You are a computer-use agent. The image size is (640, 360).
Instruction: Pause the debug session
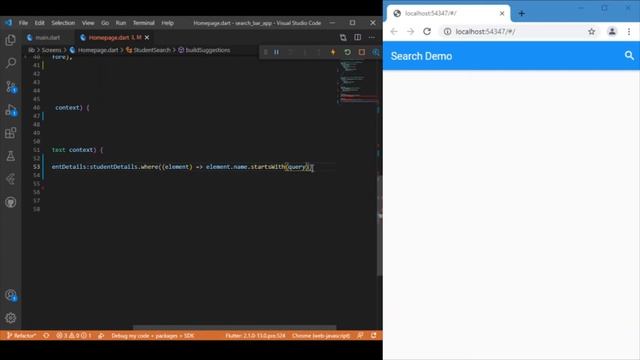277,52
